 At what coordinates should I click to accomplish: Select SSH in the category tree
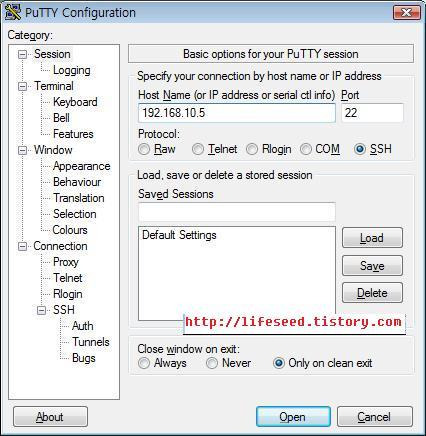(x=64, y=310)
